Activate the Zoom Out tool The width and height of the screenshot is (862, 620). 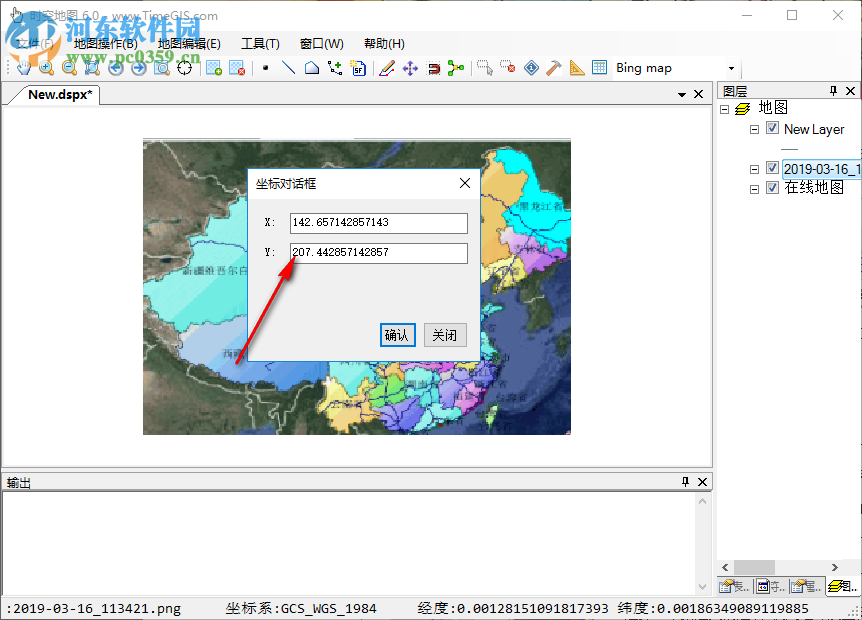tap(68, 67)
